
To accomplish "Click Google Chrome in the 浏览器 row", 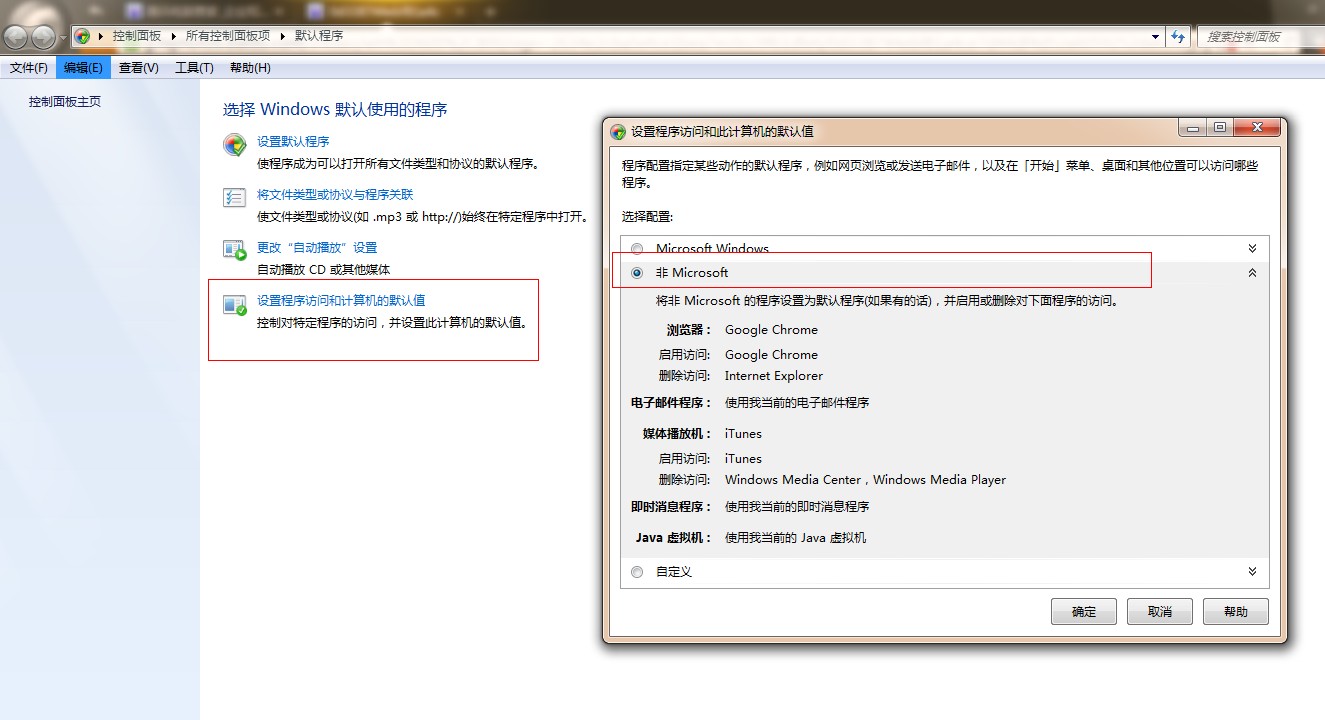I will coord(771,330).
